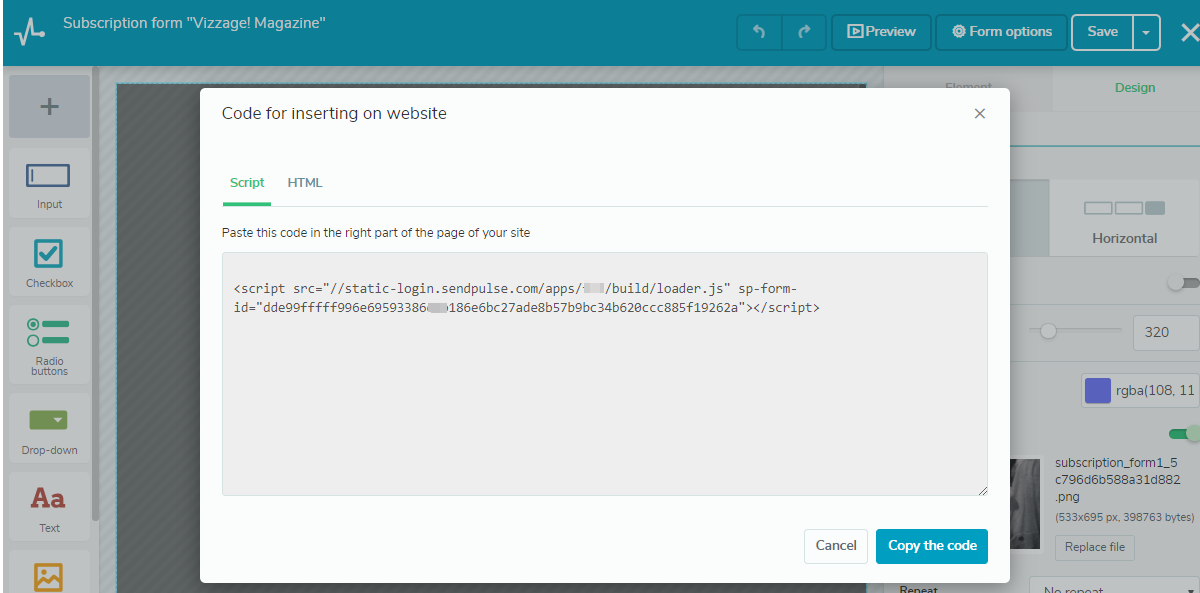Open Form options
Screen dimensions: 1200x593
click(1001, 32)
